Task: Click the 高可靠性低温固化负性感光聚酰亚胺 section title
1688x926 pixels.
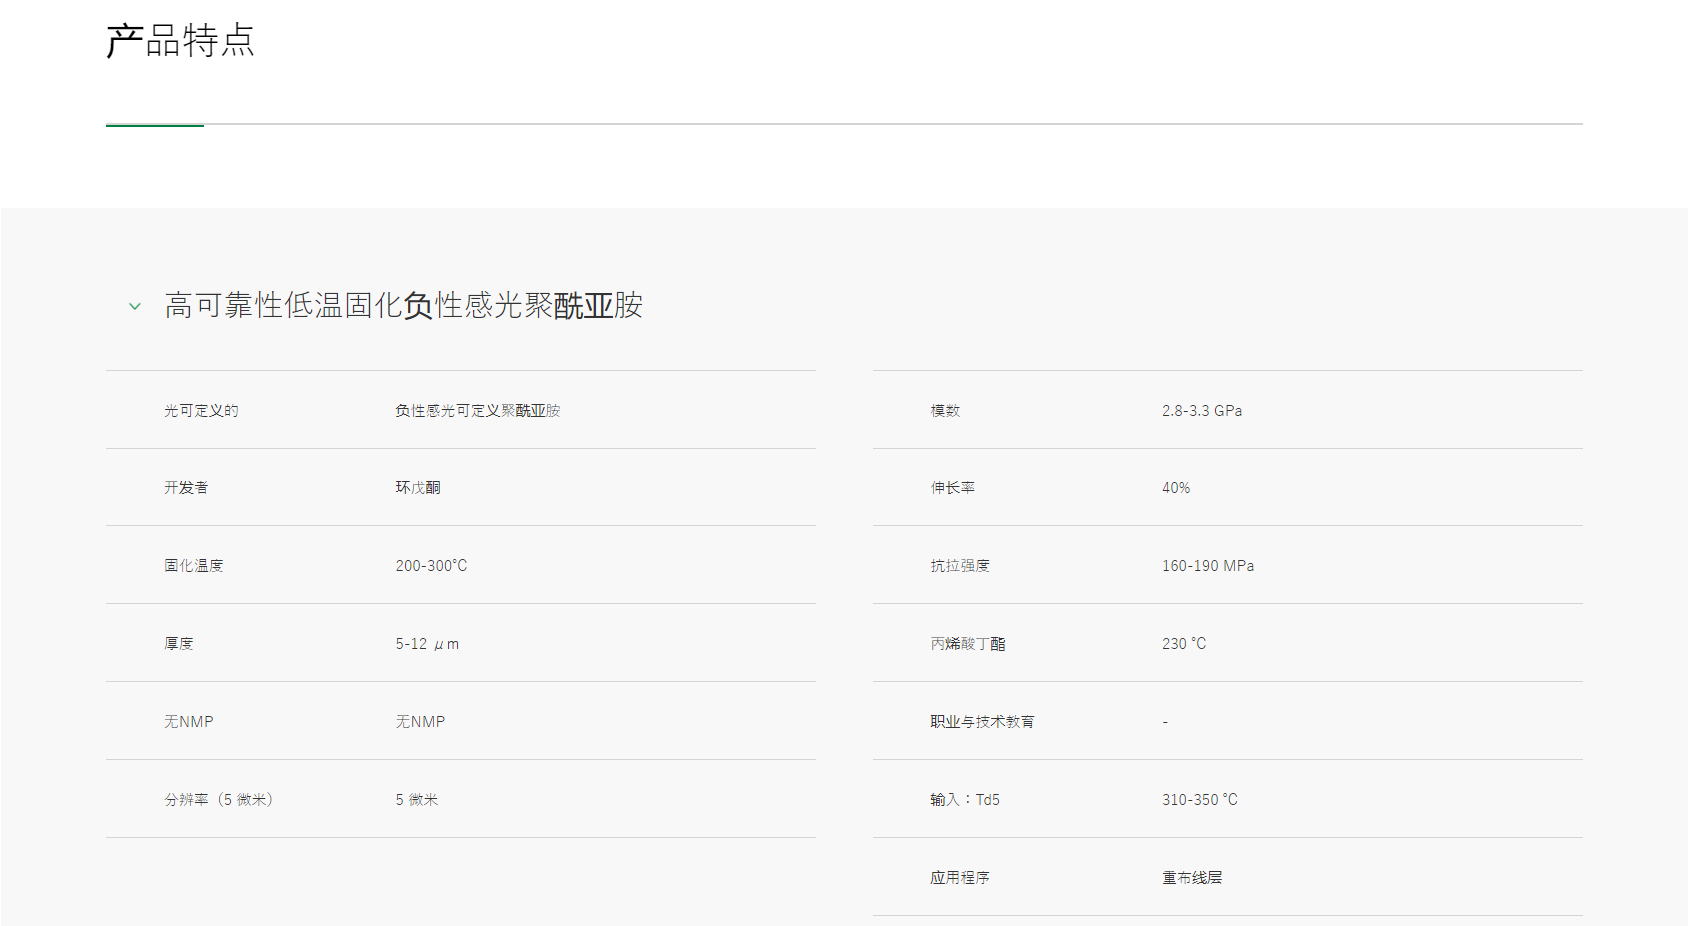Action: coord(403,306)
